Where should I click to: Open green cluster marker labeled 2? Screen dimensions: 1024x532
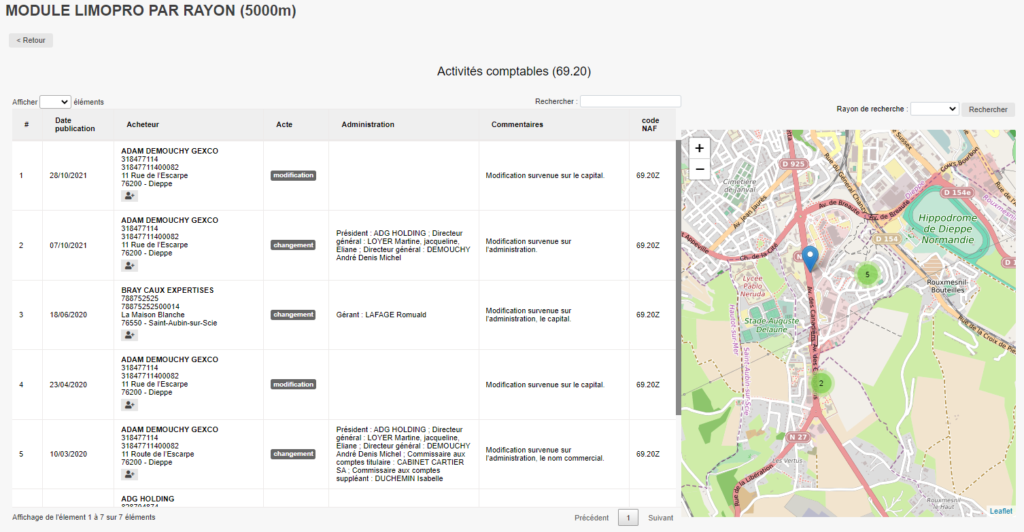(x=822, y=383)
